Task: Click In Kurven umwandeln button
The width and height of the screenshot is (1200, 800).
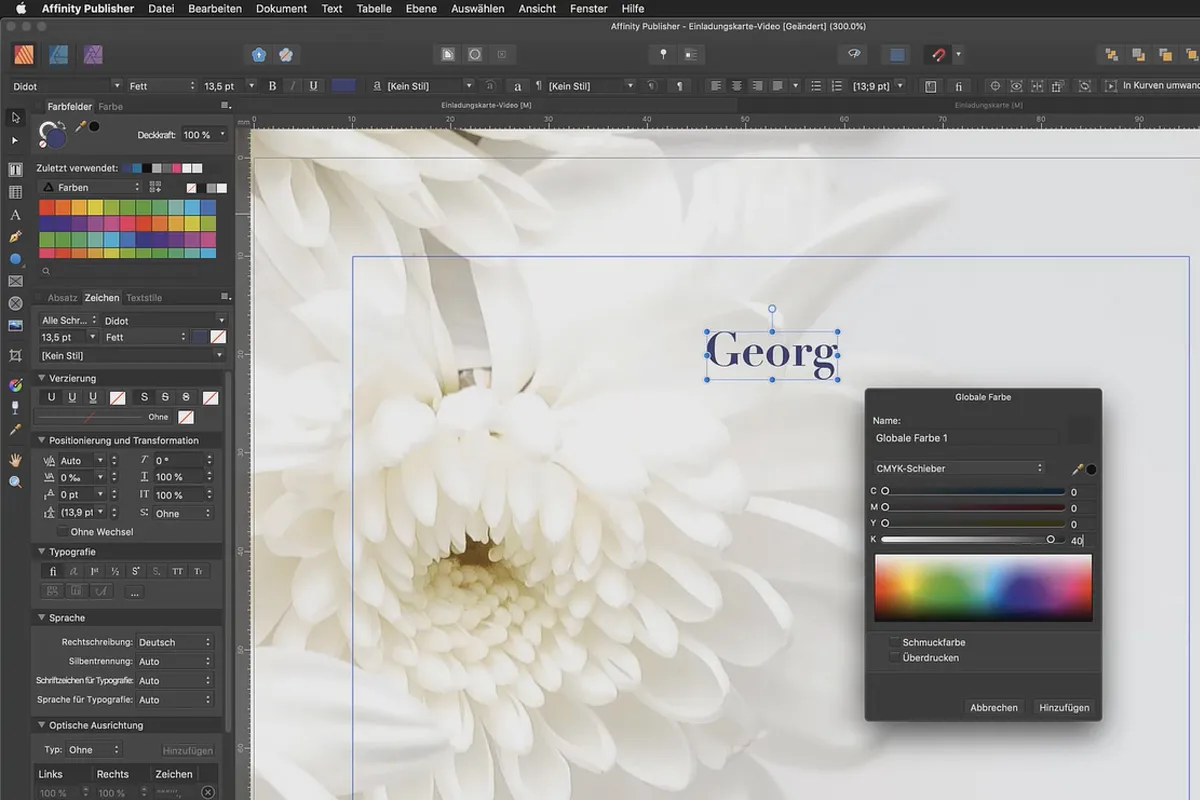Action: tap(1151, 86)
